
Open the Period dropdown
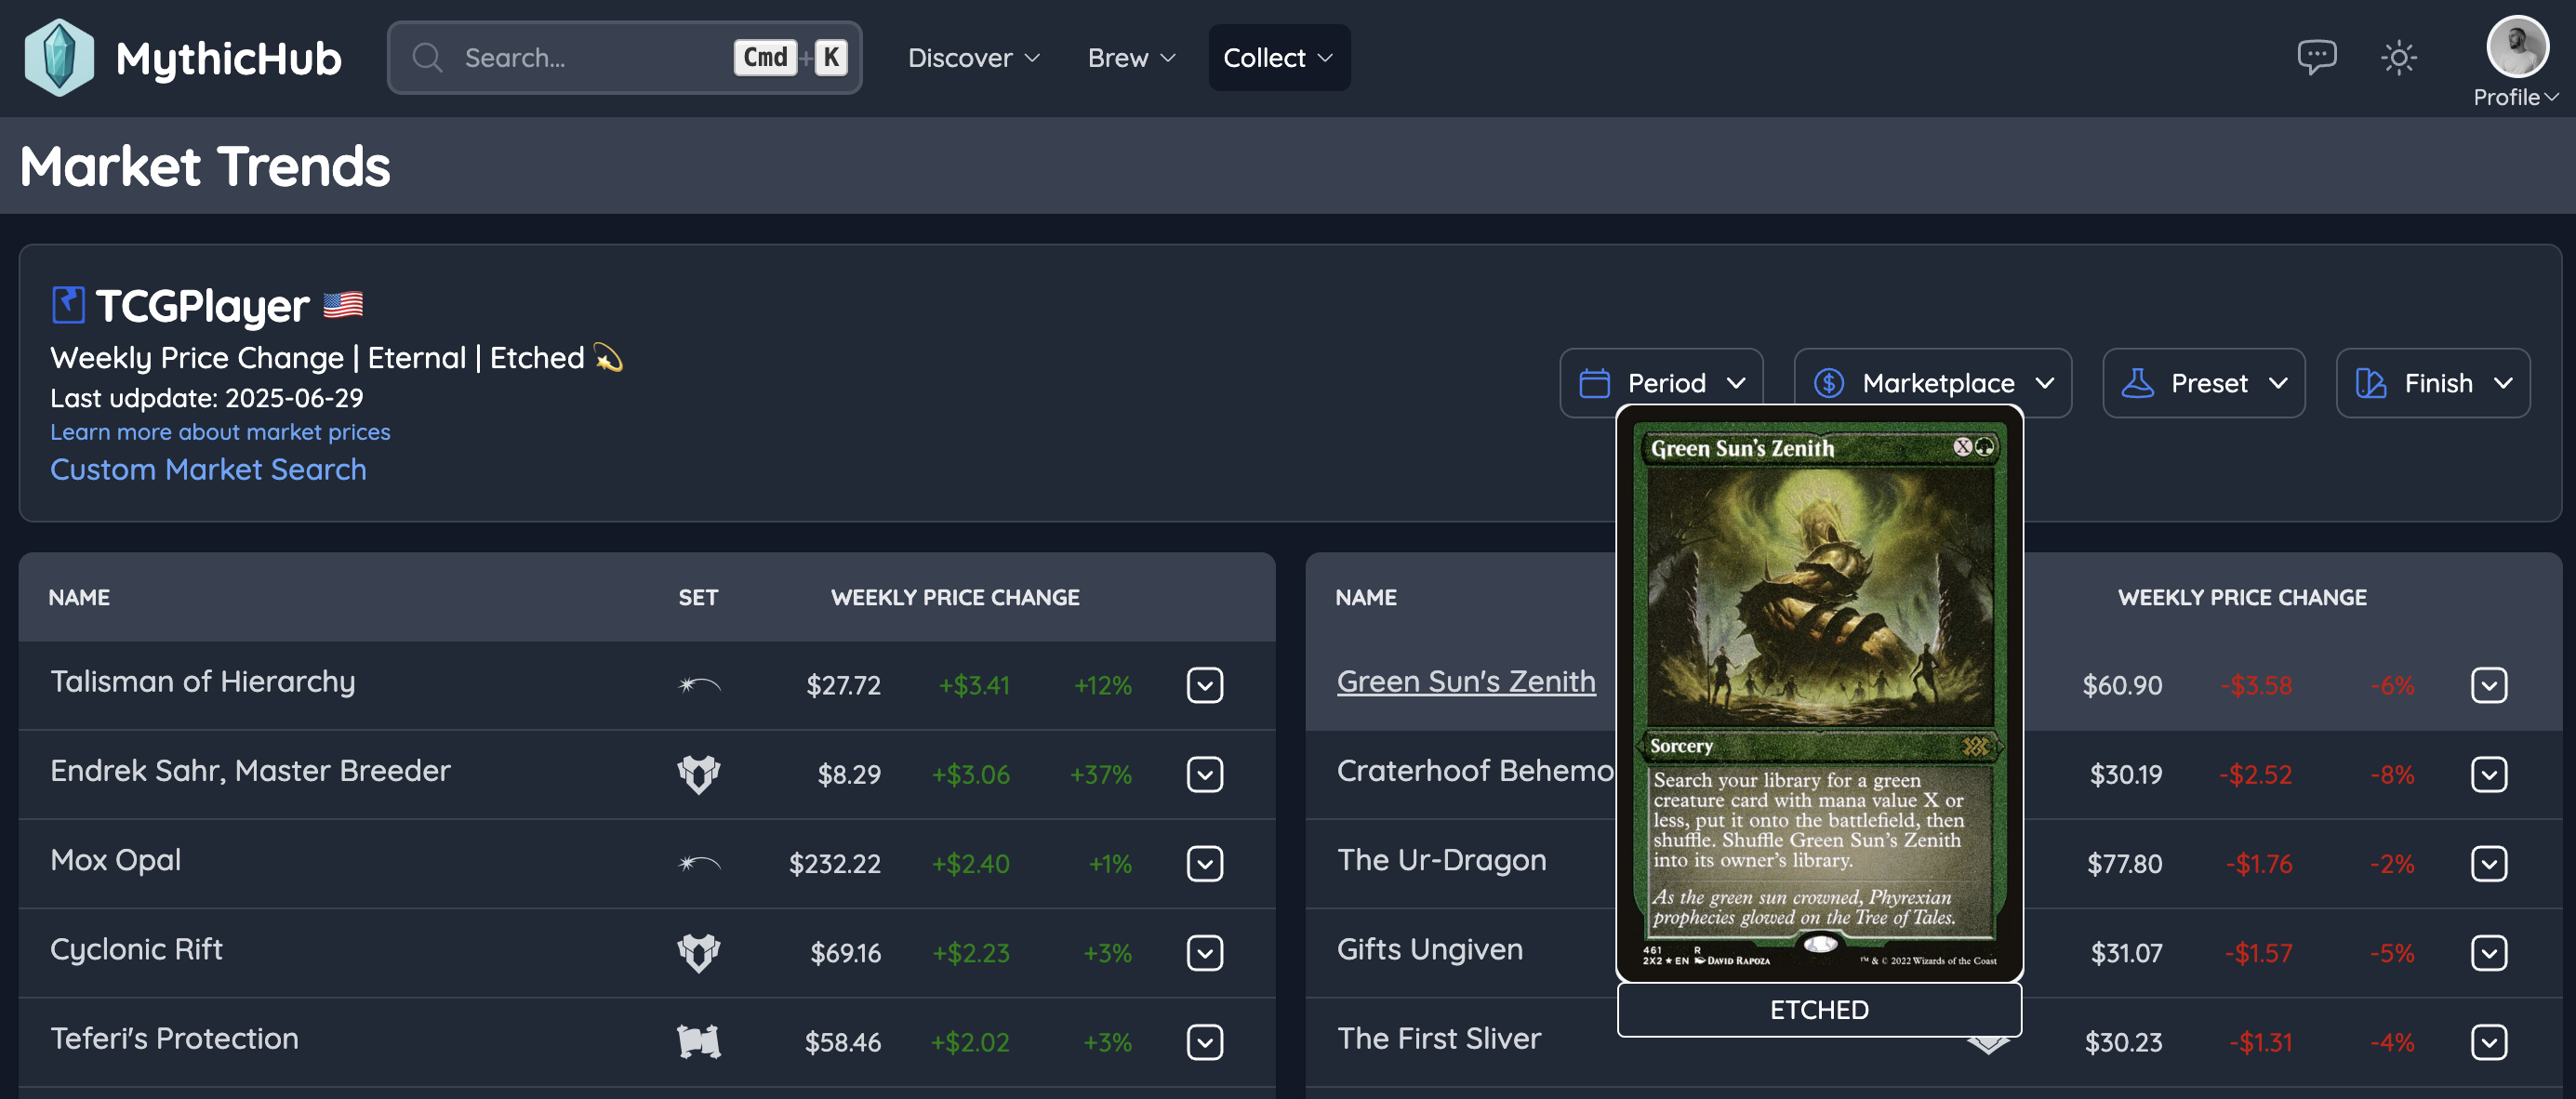pyautogui.click(x=1661, y=383)
